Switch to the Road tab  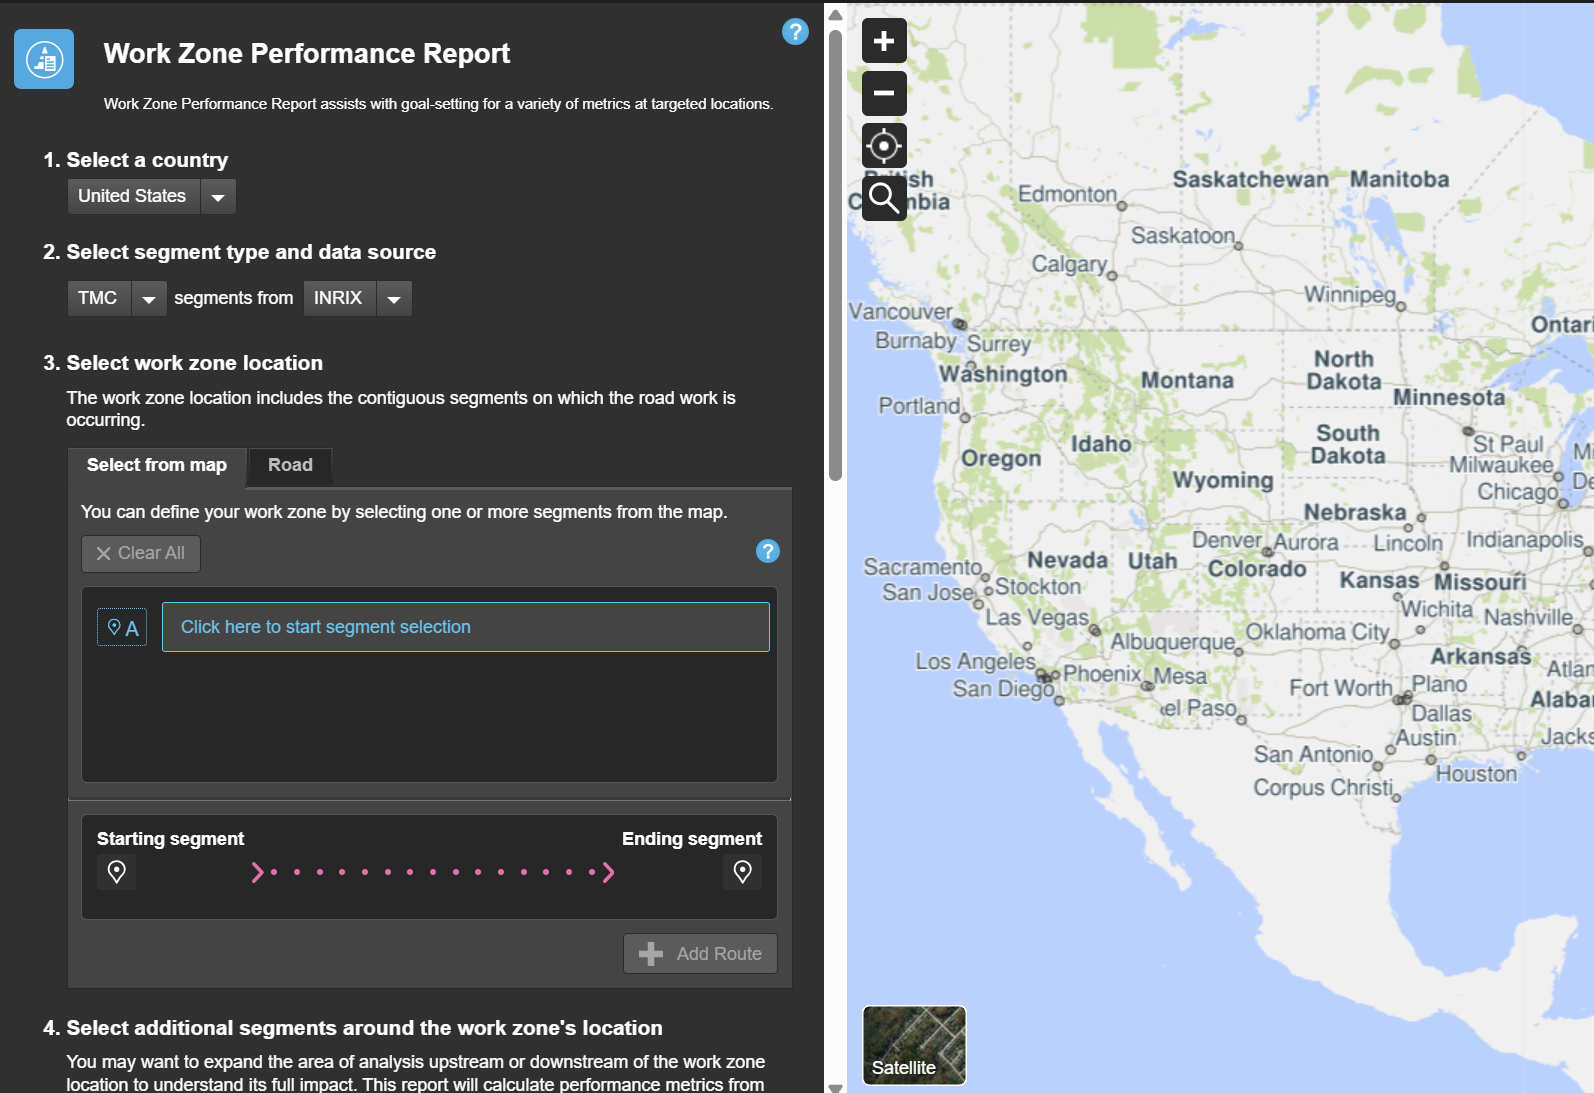click(290, 465)
